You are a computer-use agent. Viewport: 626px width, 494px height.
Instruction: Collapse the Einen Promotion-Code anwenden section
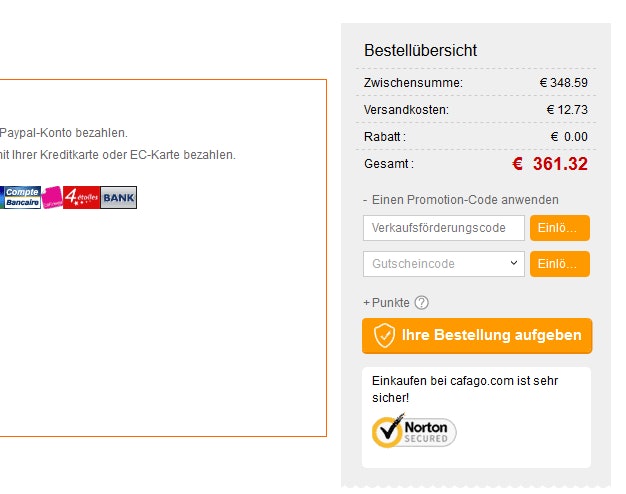coord(461,200)
